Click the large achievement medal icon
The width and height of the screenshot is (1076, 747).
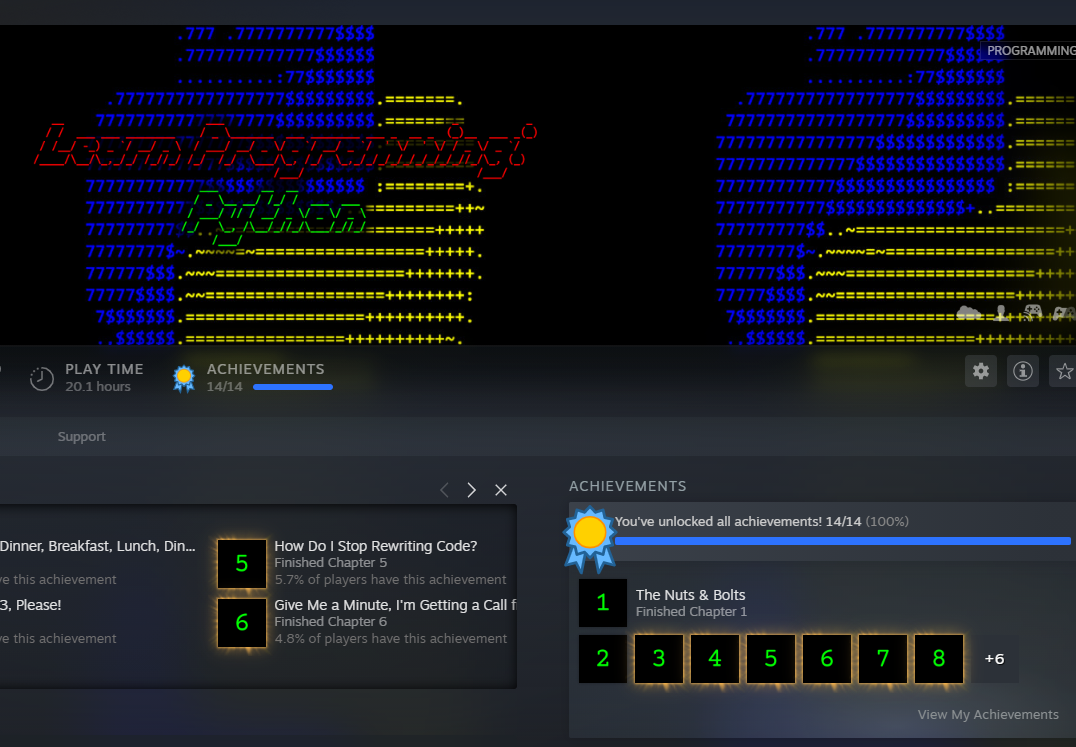[x=589, y=538]
